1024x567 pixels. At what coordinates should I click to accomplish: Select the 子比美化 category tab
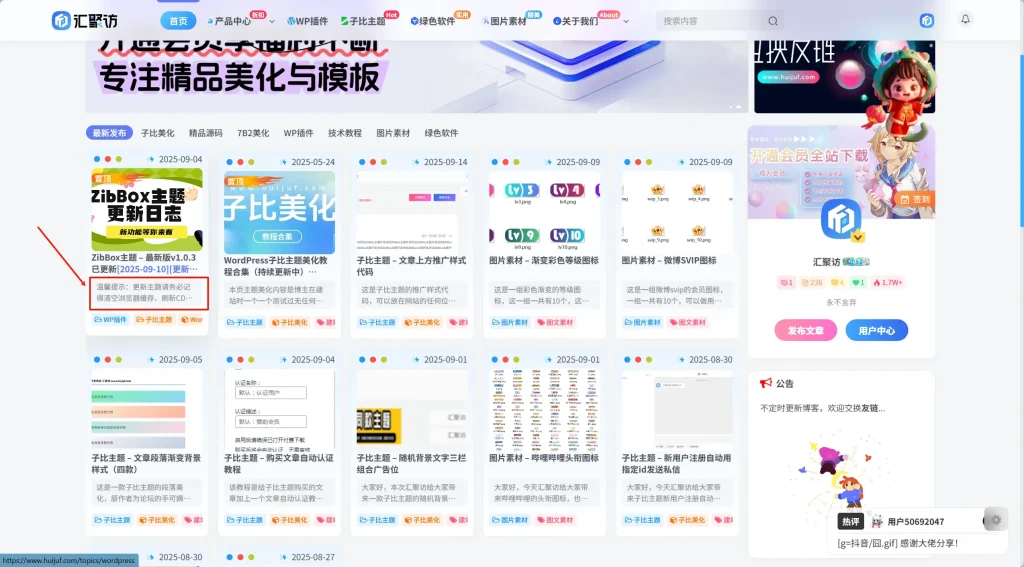coord(157,133)
